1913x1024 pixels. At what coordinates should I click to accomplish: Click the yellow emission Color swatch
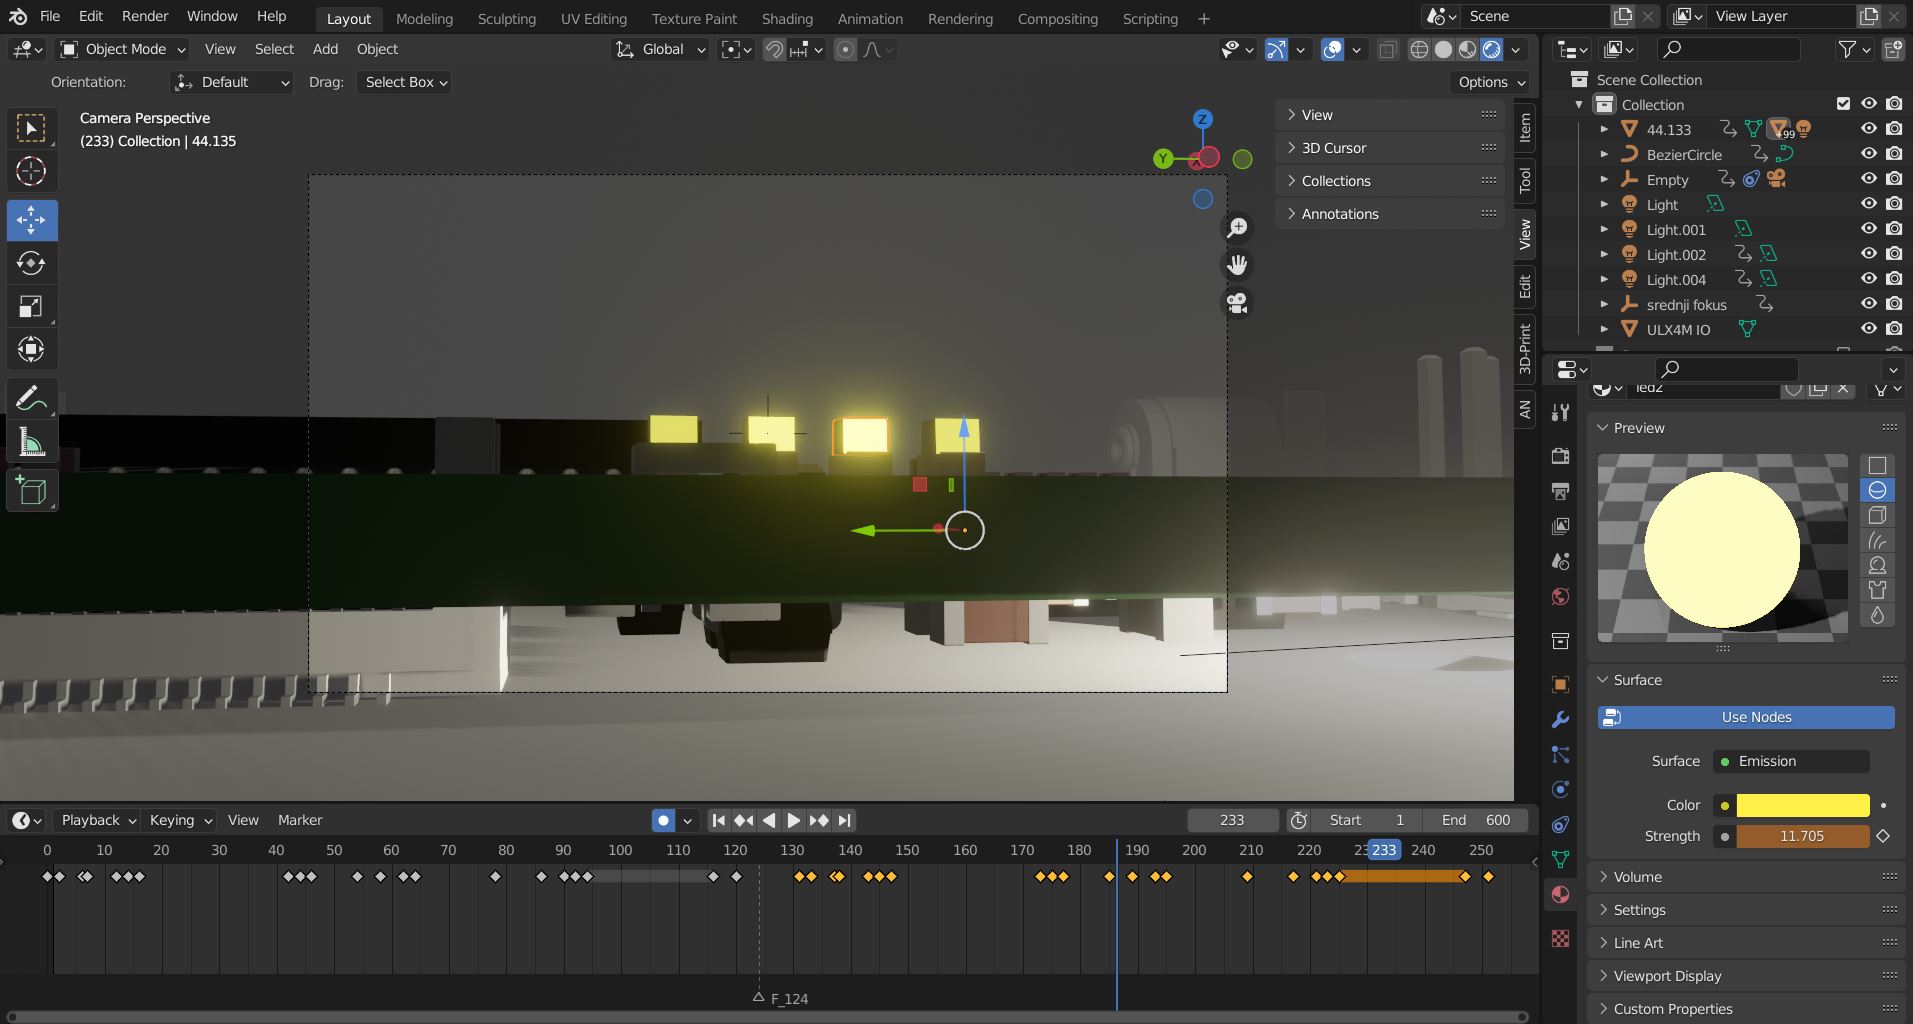pos(1802,805)
